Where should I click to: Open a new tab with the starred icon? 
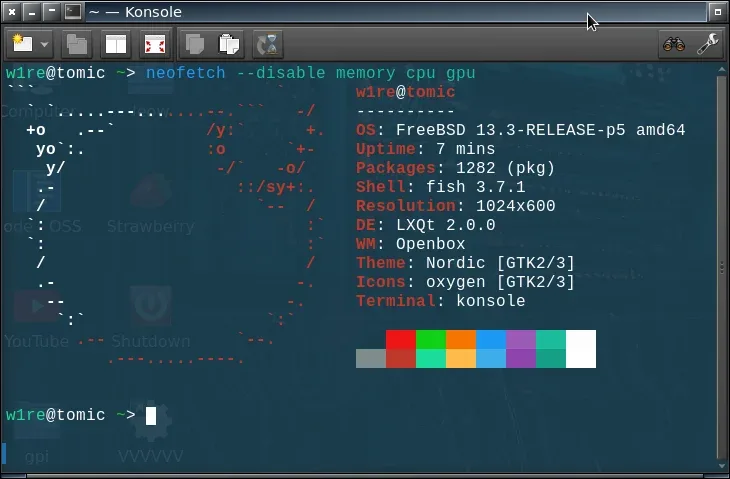coord(22,44)
